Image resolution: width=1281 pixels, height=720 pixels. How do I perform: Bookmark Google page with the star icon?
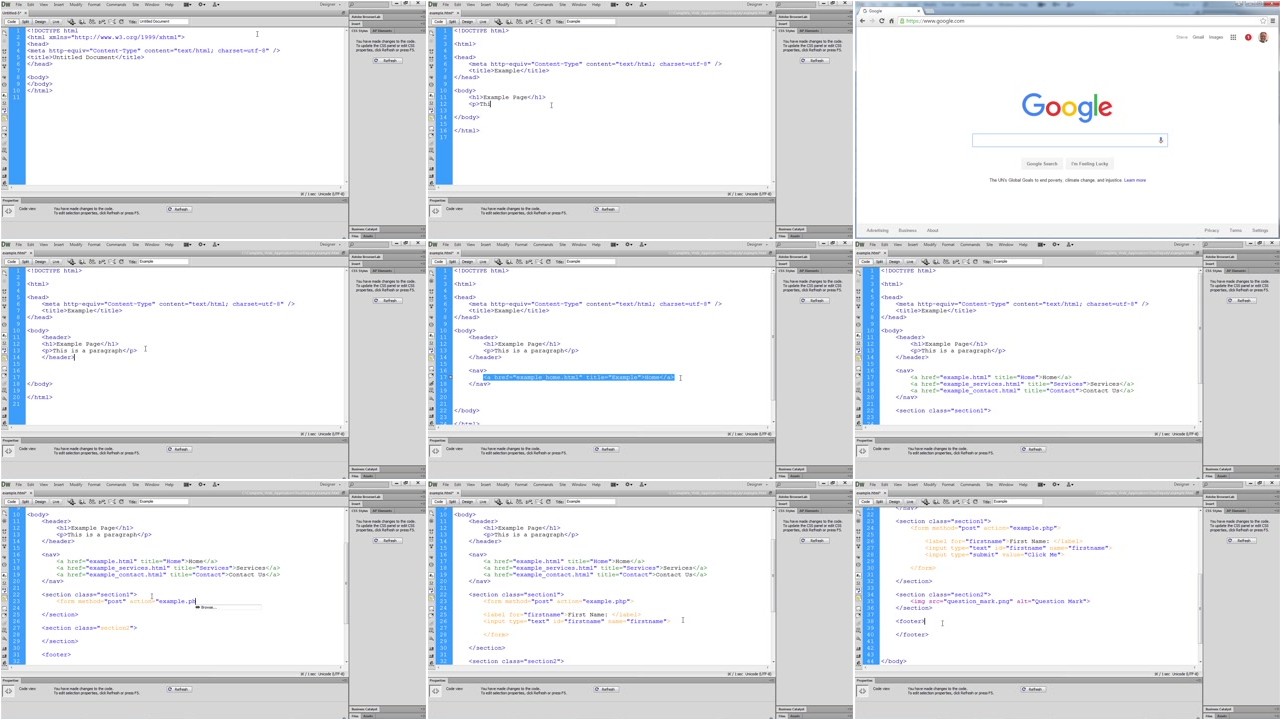point(1263,21)
